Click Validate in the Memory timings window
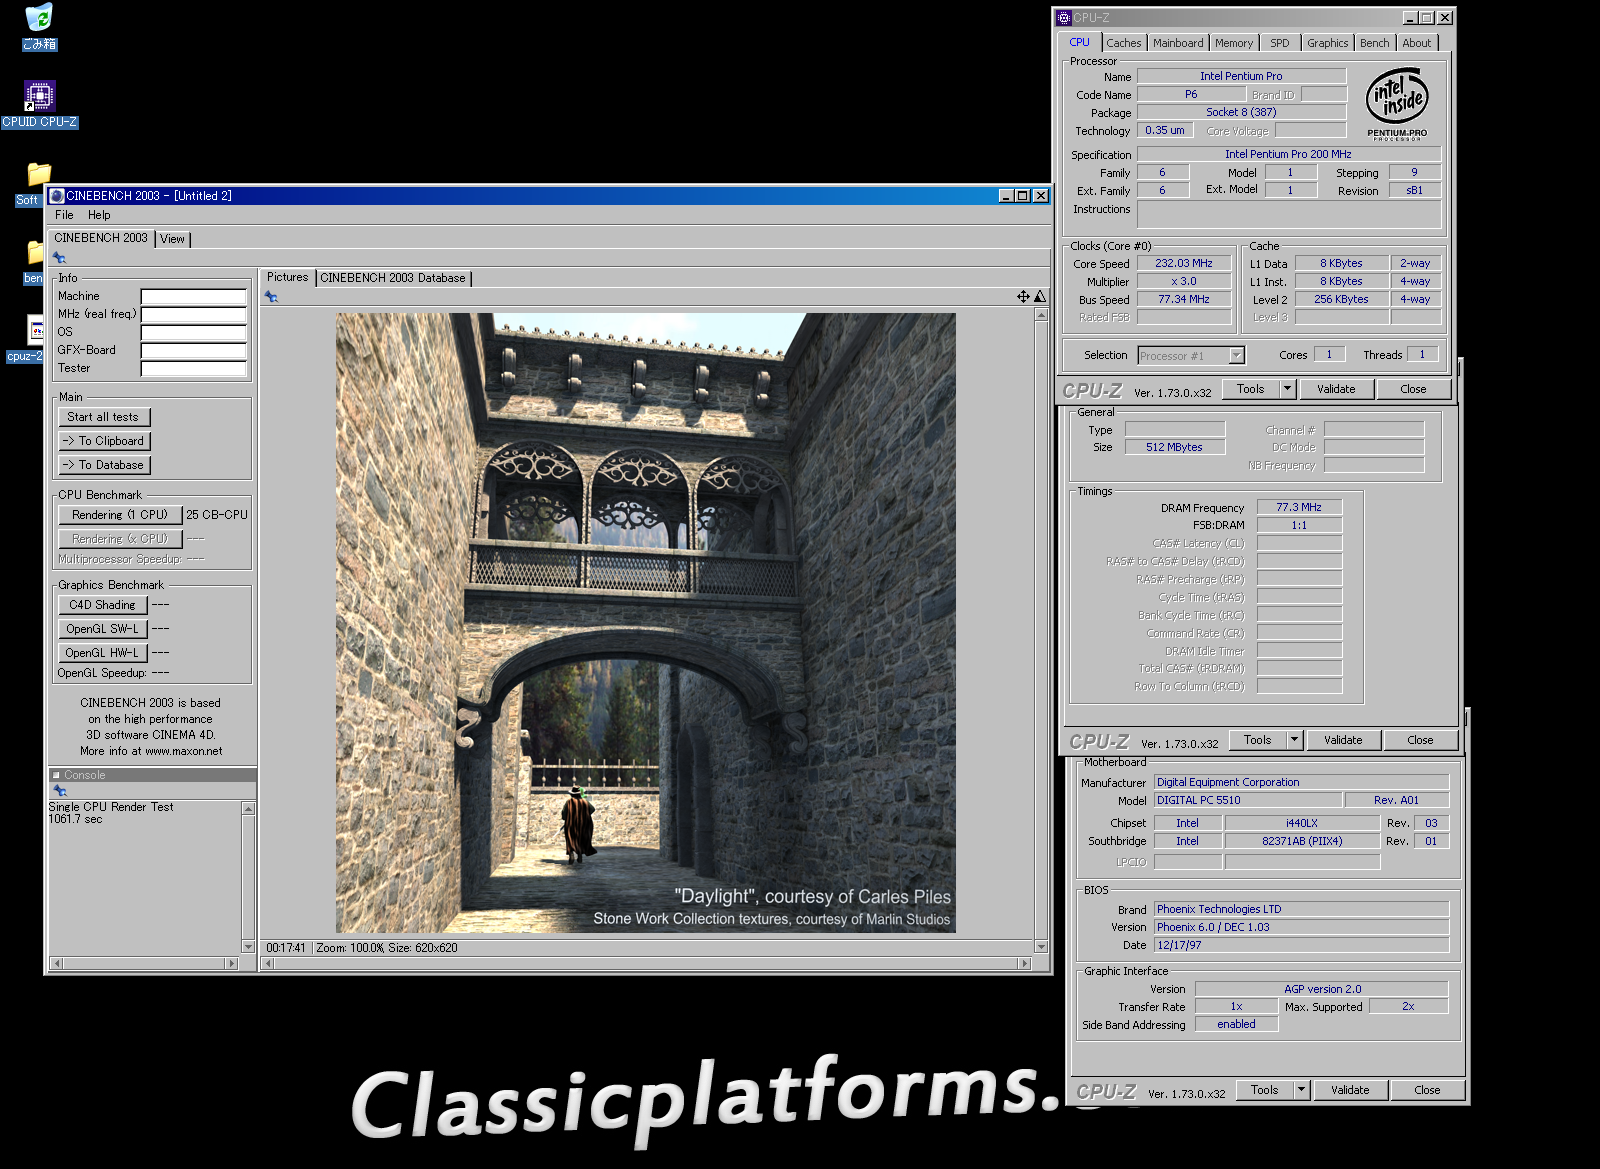1600x1169 pixels. [x=1343, y=740]
